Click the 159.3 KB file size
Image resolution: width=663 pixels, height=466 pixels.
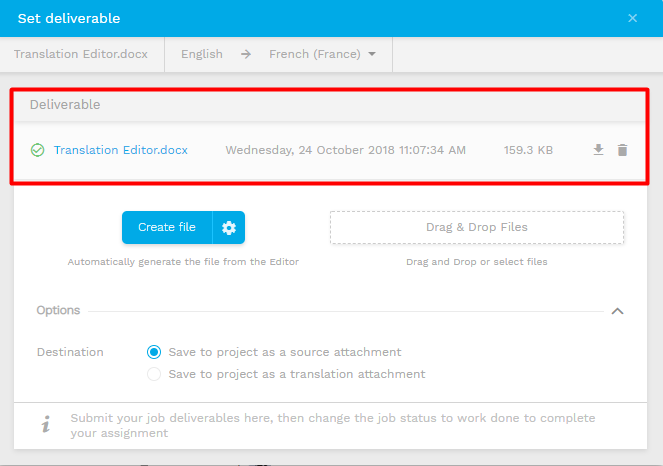point(528,150)
